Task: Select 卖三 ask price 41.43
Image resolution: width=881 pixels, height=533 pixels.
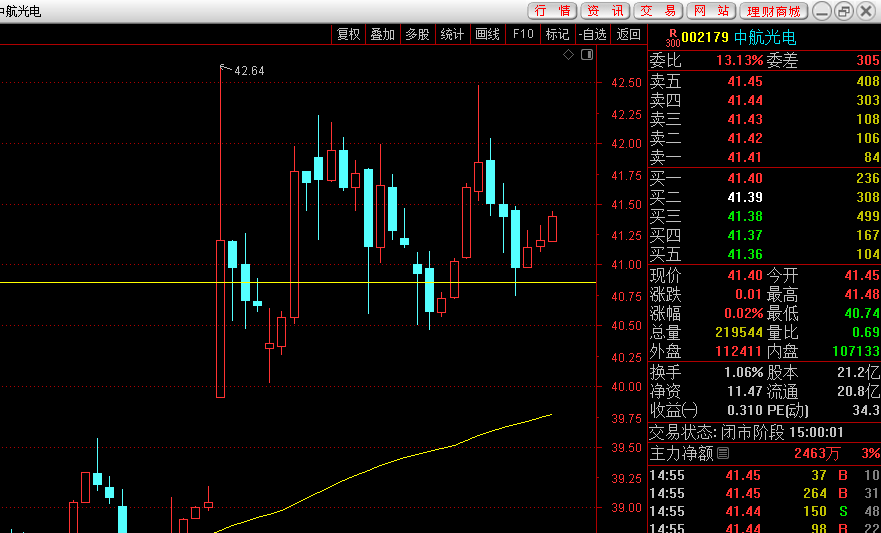Action: pyautogui.click(x=745, y=119)
